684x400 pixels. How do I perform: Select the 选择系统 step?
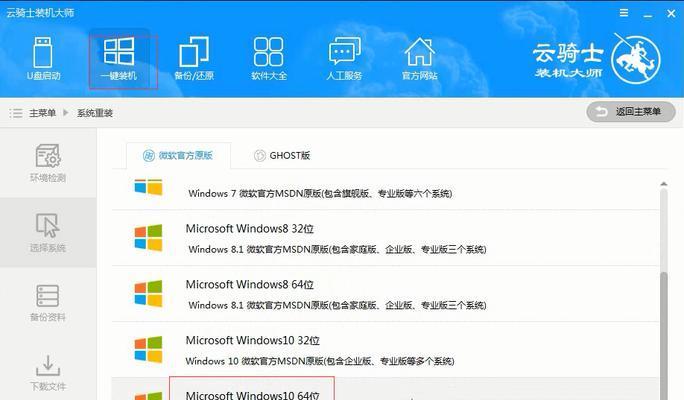[x=48, y=232]
